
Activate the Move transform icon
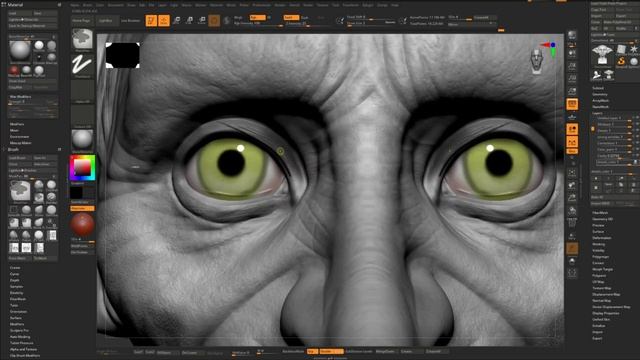pyautogui.click(x=177, y=20)
